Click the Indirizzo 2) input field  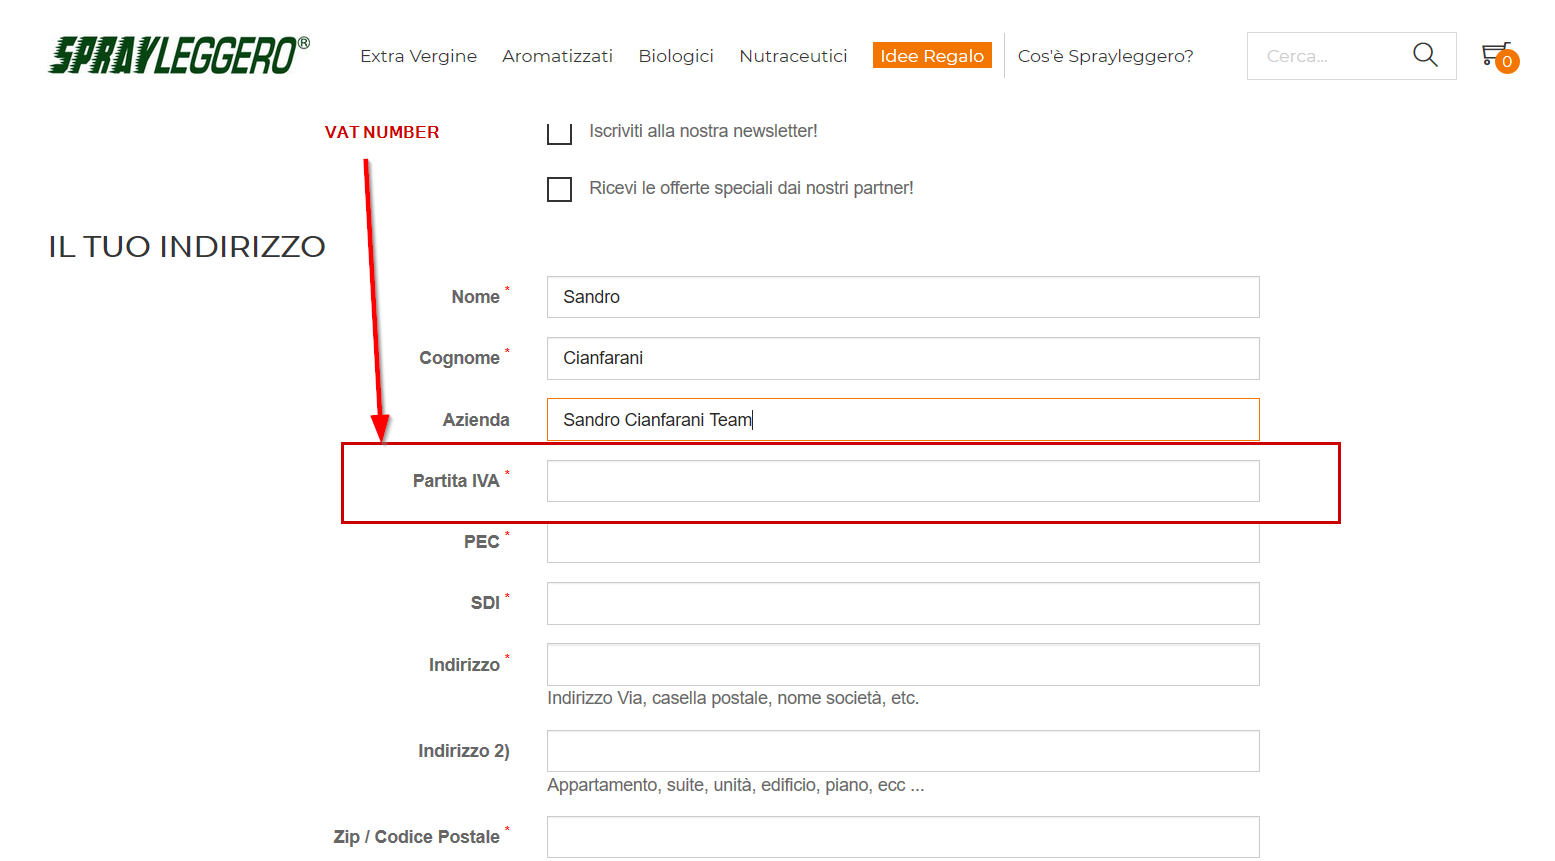[x=903, y=751]
